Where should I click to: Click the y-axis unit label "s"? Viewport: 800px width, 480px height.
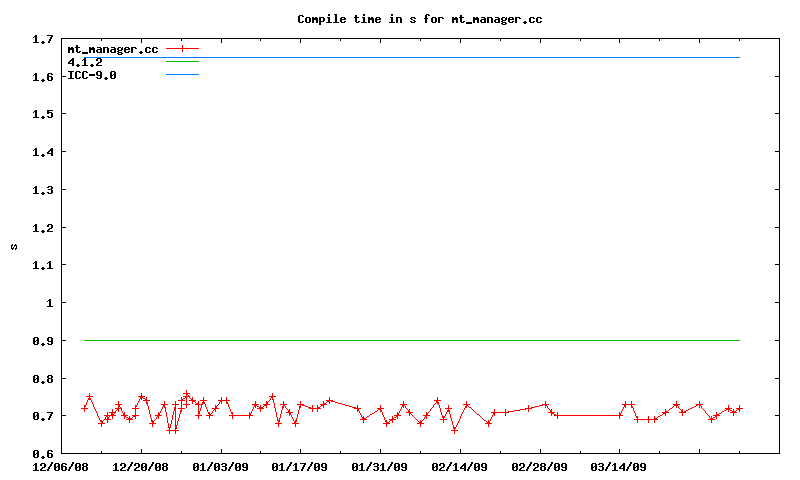[x=14, y=246]
